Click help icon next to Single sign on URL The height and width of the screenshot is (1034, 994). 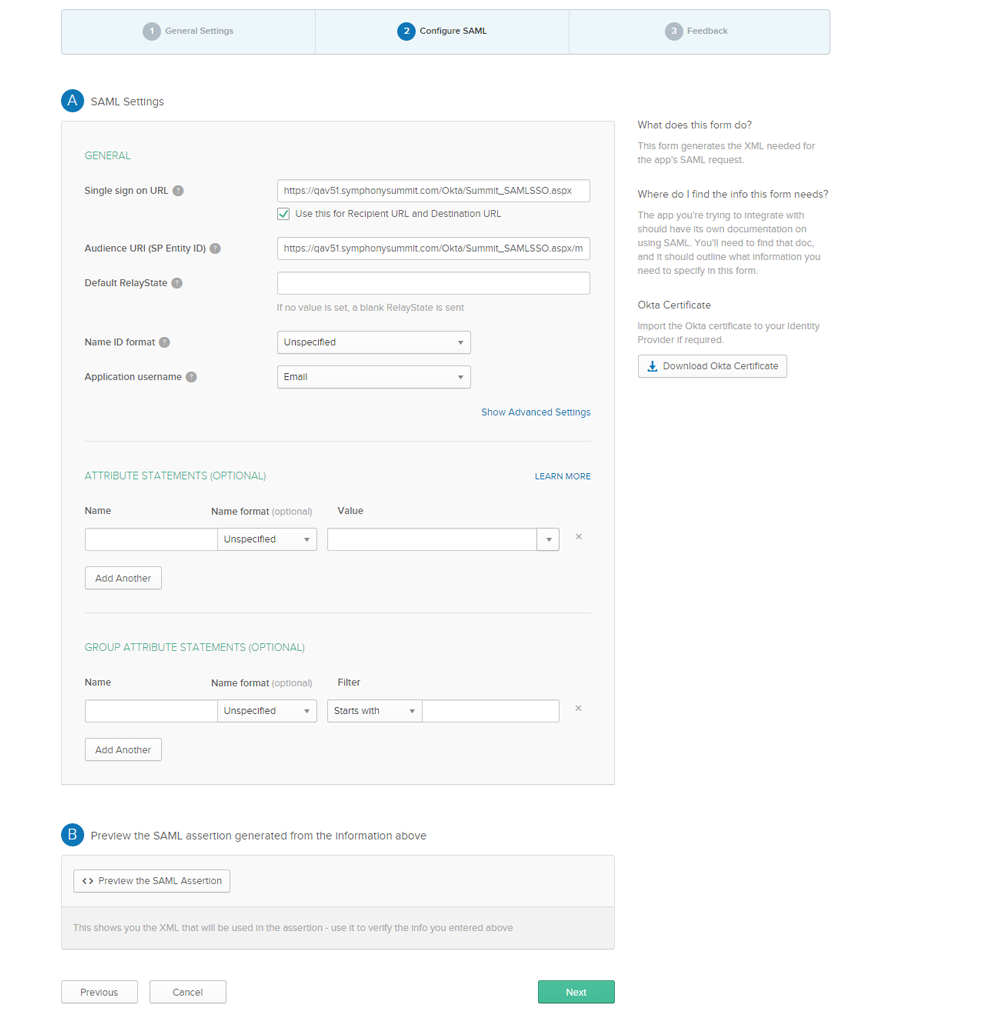178,191
